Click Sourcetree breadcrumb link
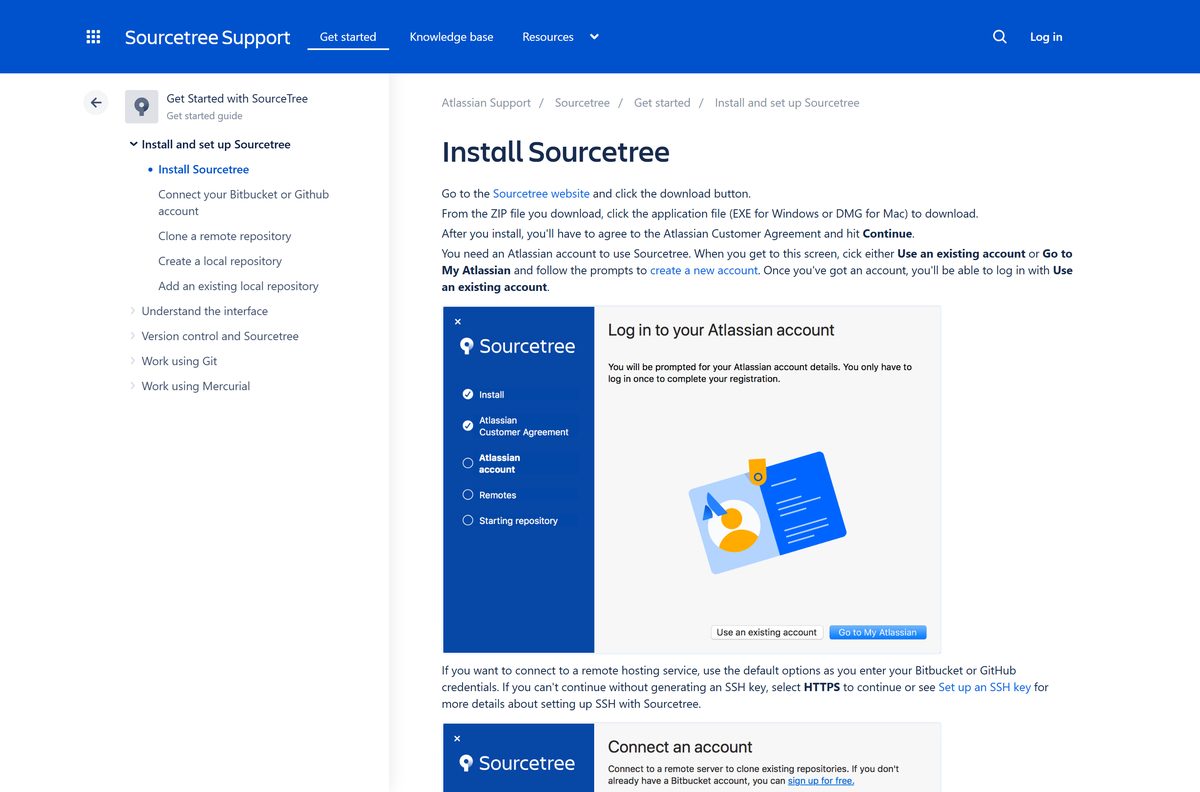1200x792 pixels. (582, 103)
